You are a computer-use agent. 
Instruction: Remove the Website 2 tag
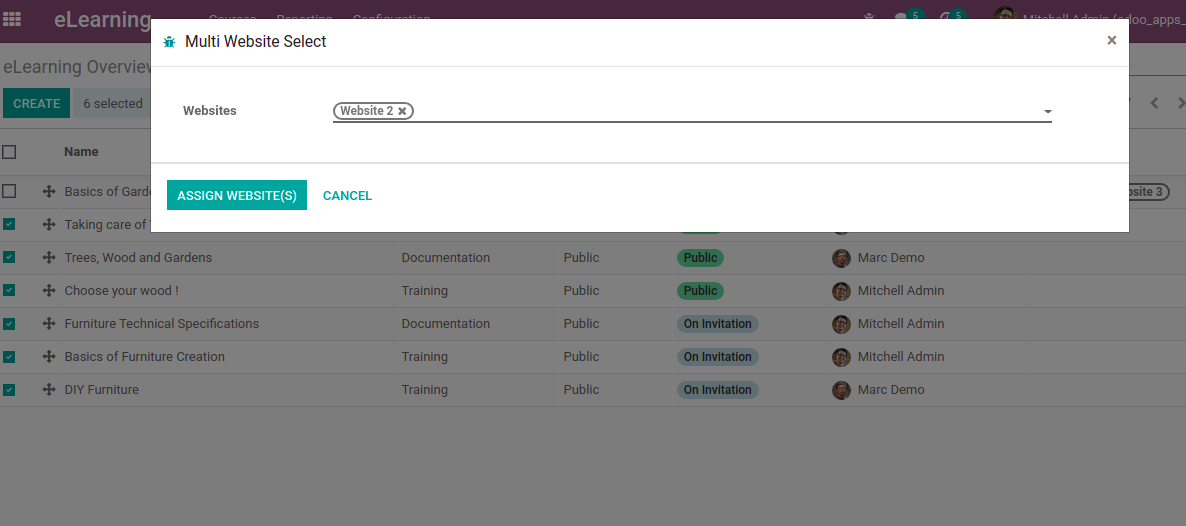click(x=402, y=111)
